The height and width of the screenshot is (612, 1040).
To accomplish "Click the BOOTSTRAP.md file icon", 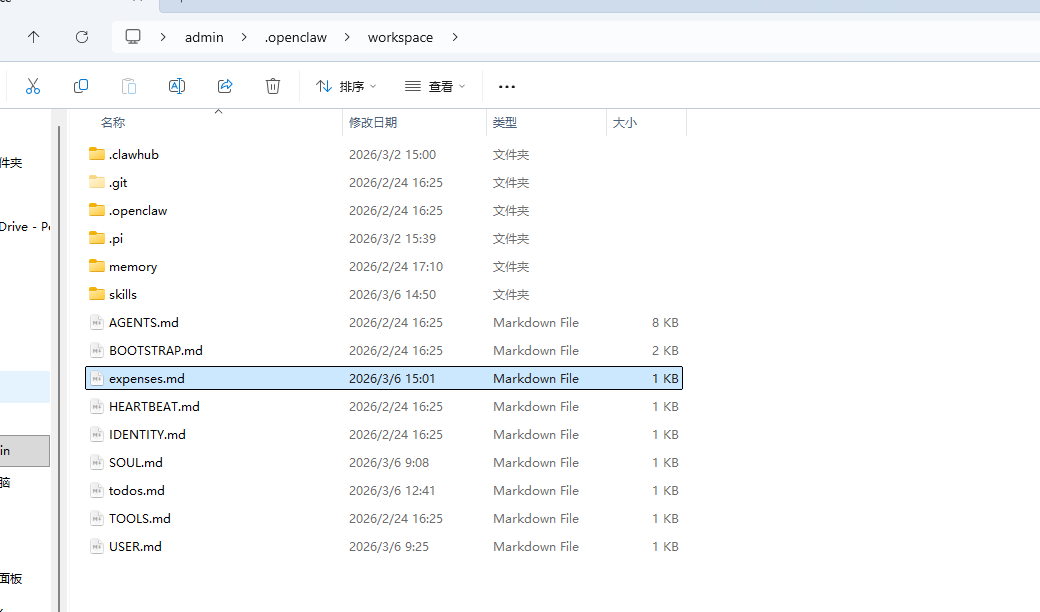I will [x=97, y=350].
